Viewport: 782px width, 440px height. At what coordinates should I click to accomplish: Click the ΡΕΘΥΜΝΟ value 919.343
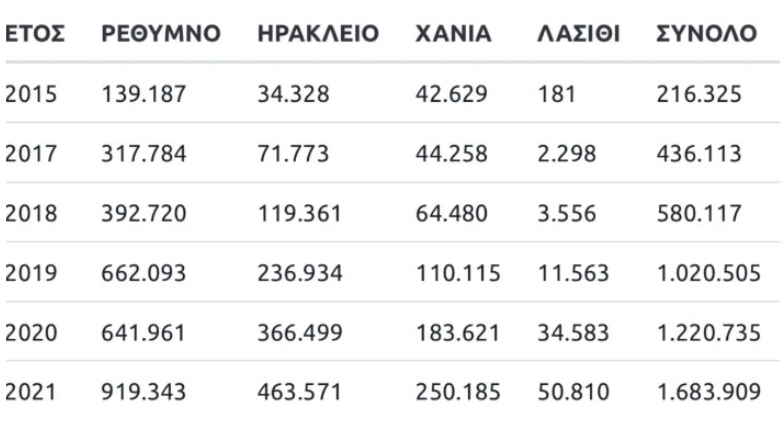point(144,392)
